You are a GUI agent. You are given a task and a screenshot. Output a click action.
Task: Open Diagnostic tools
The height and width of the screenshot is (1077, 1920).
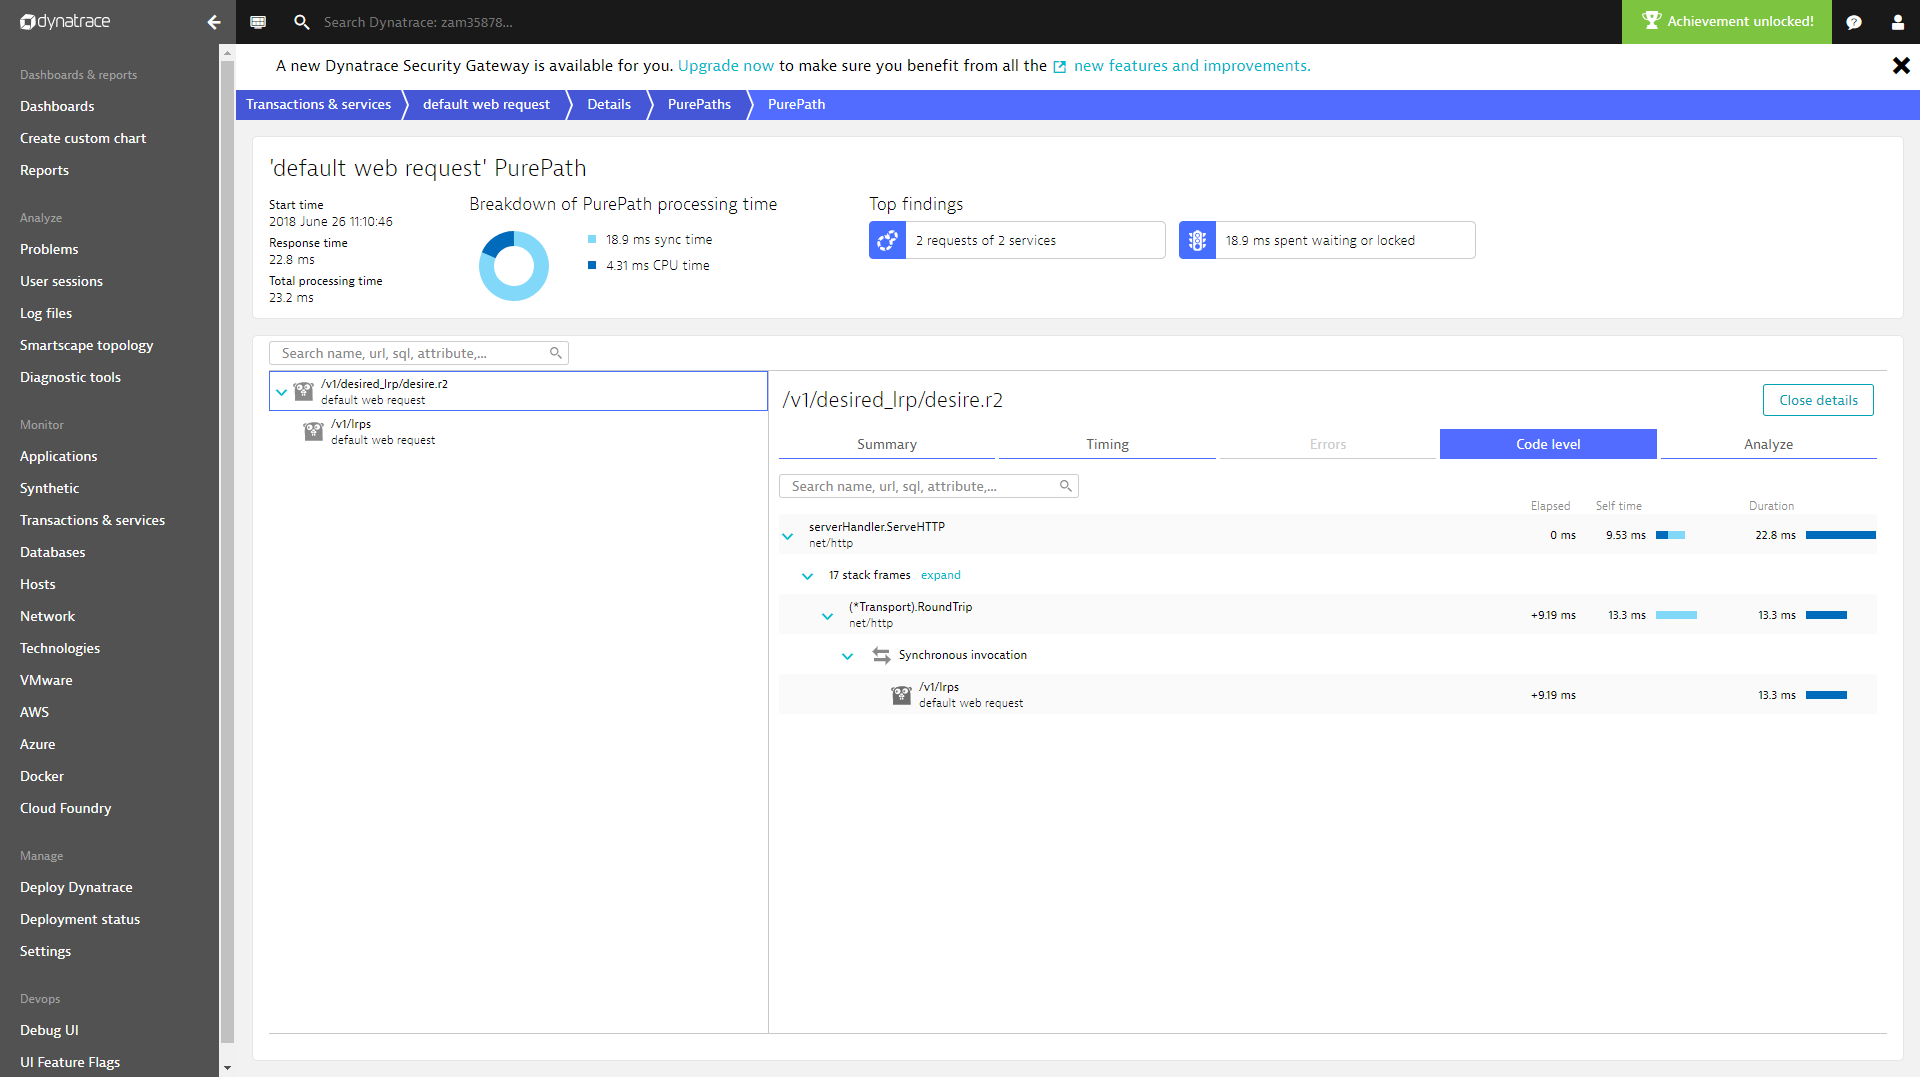pyautogui.click(x=70, y=377)
